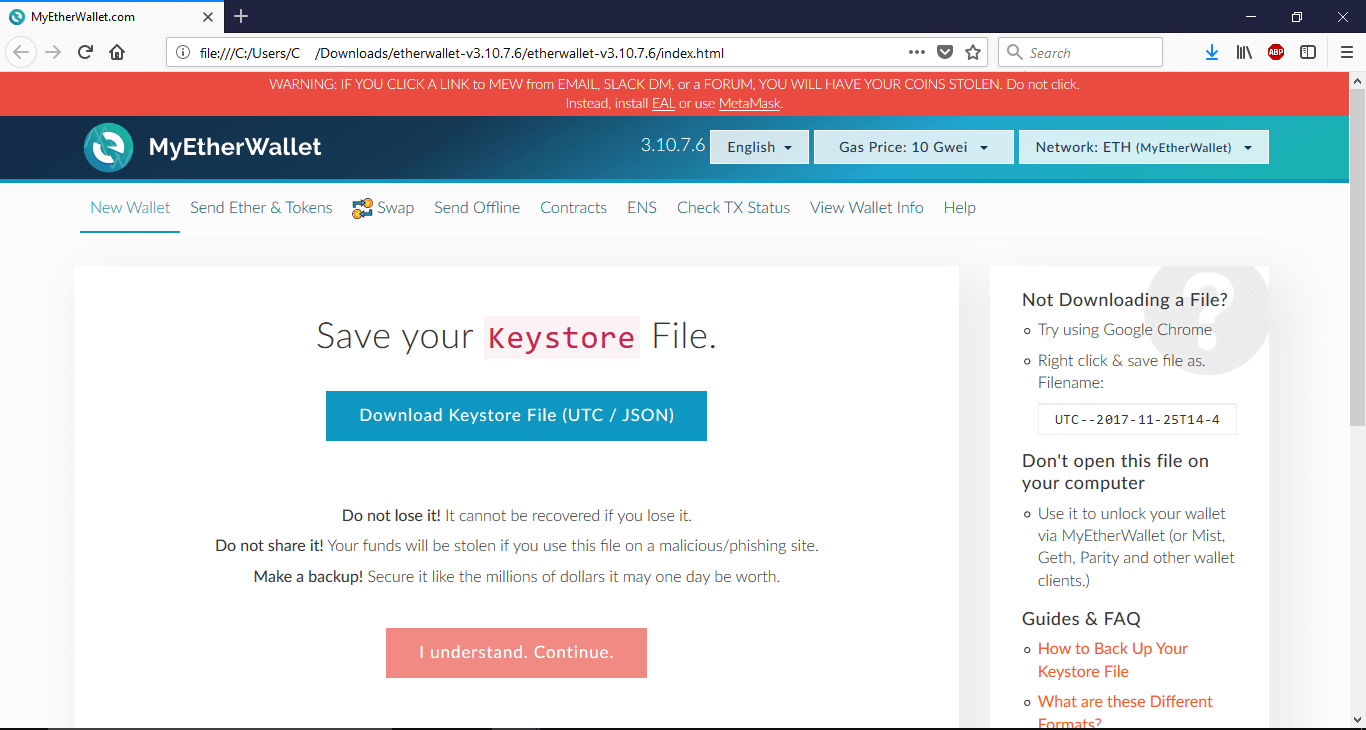
Task: Click the MyEtherWallet logo icon
Action: (x=108, y=148)
